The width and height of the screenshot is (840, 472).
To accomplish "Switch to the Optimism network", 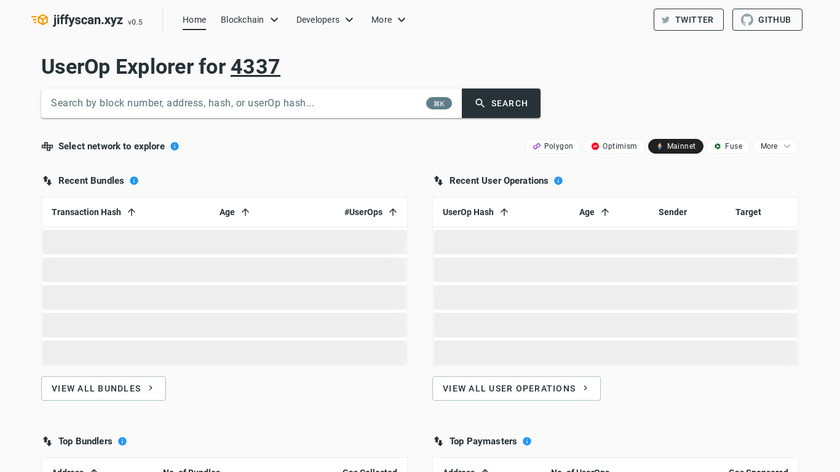I will click(x=614, y=146).
